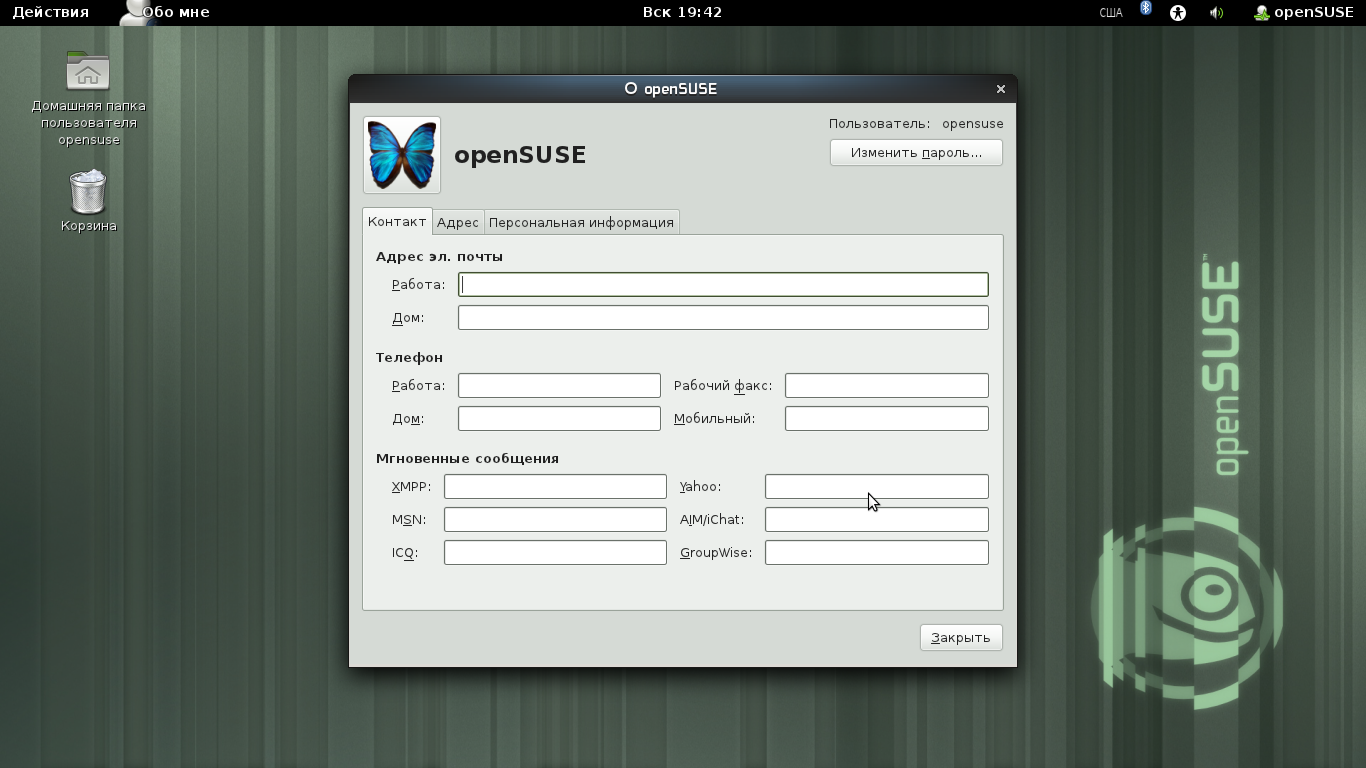Open the Персональная информация tab
This screenshot has width=1366, height=768.
point(581,222)
